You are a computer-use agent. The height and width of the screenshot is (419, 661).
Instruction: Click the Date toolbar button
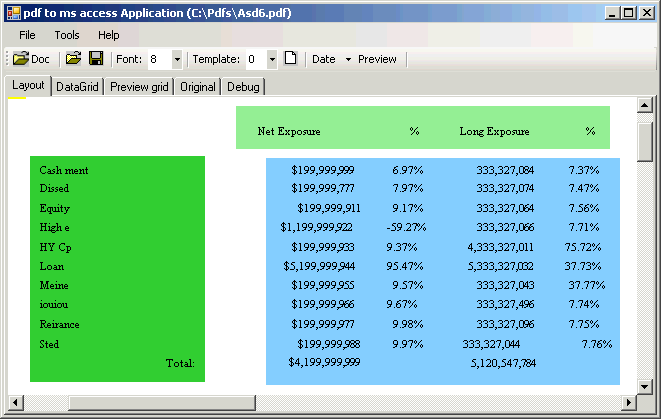pos(323,59)
